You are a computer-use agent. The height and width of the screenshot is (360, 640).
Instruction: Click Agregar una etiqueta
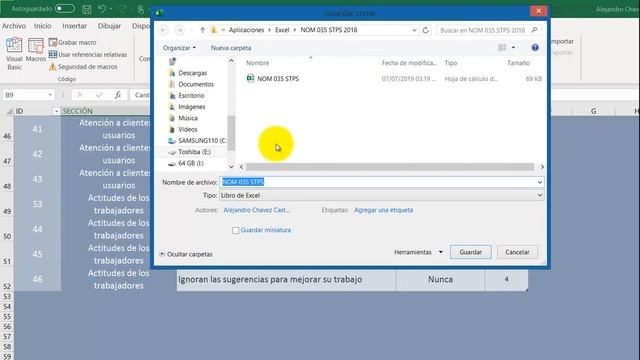pos(383,210)
